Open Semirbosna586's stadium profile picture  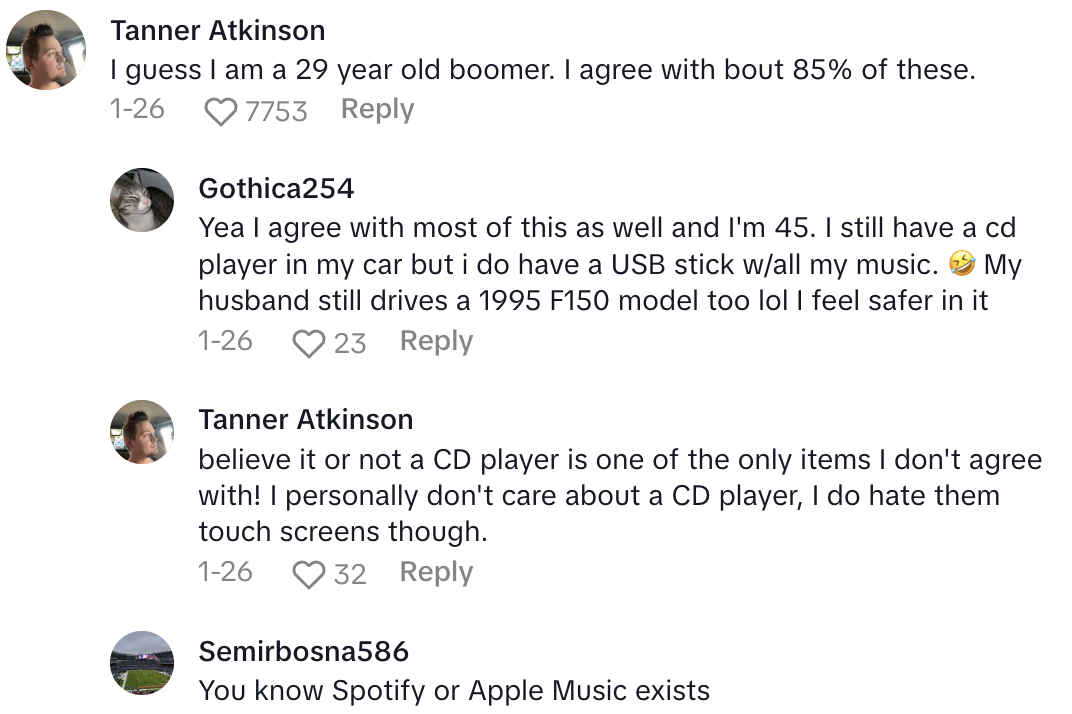pyautogui.click(x=142, y=663)
